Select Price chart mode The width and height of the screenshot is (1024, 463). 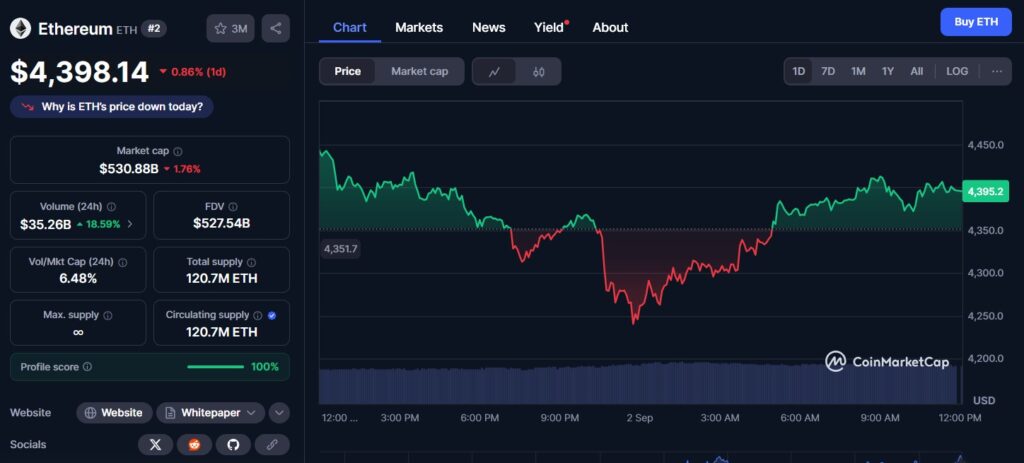(347, 71)
